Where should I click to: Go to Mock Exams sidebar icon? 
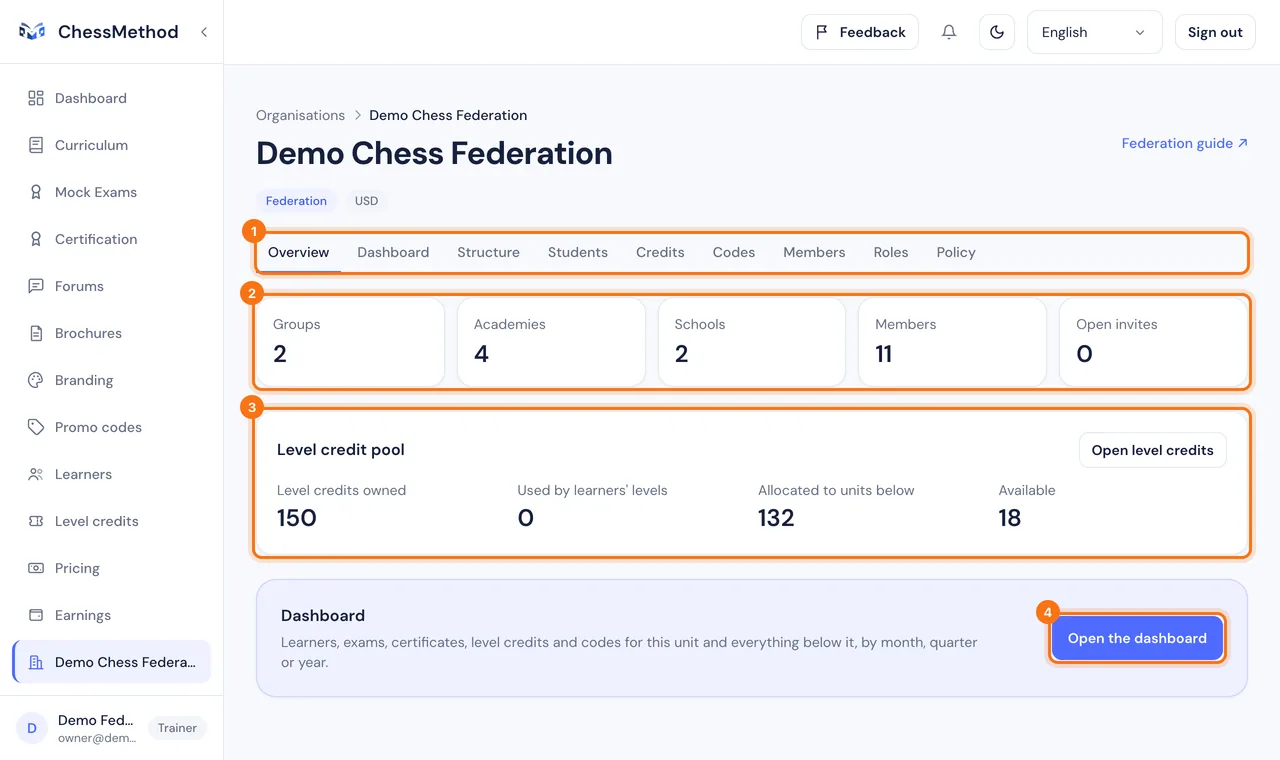(36, 192)
